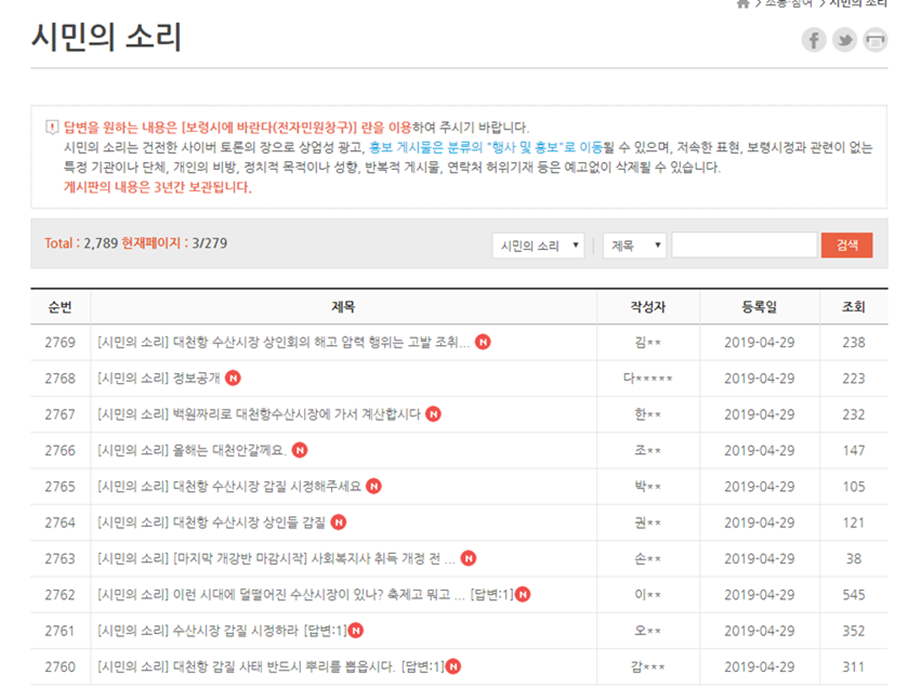Click the new badge on post 2766
This screenshot has width=907, height=700.
[x=300, y=450]
